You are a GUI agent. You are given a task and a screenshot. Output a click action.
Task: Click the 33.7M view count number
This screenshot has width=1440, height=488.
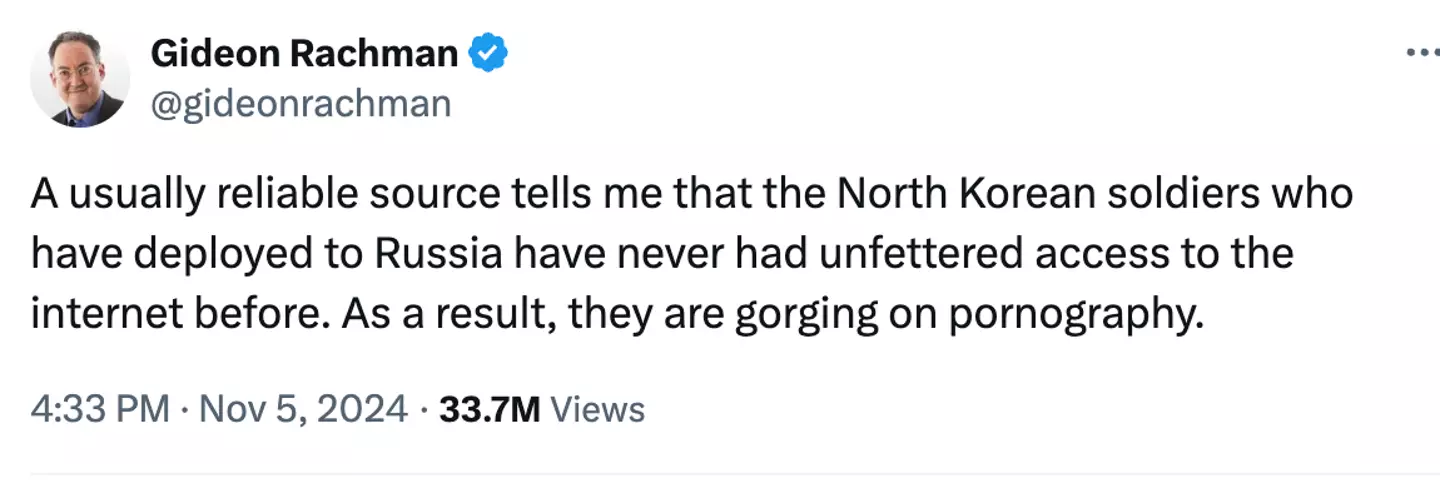490,409
